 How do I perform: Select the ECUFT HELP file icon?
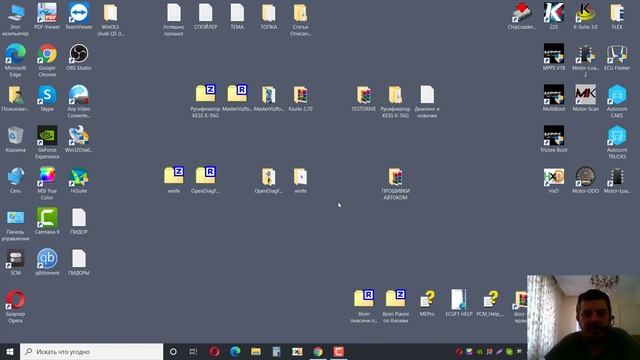(458, 300)
